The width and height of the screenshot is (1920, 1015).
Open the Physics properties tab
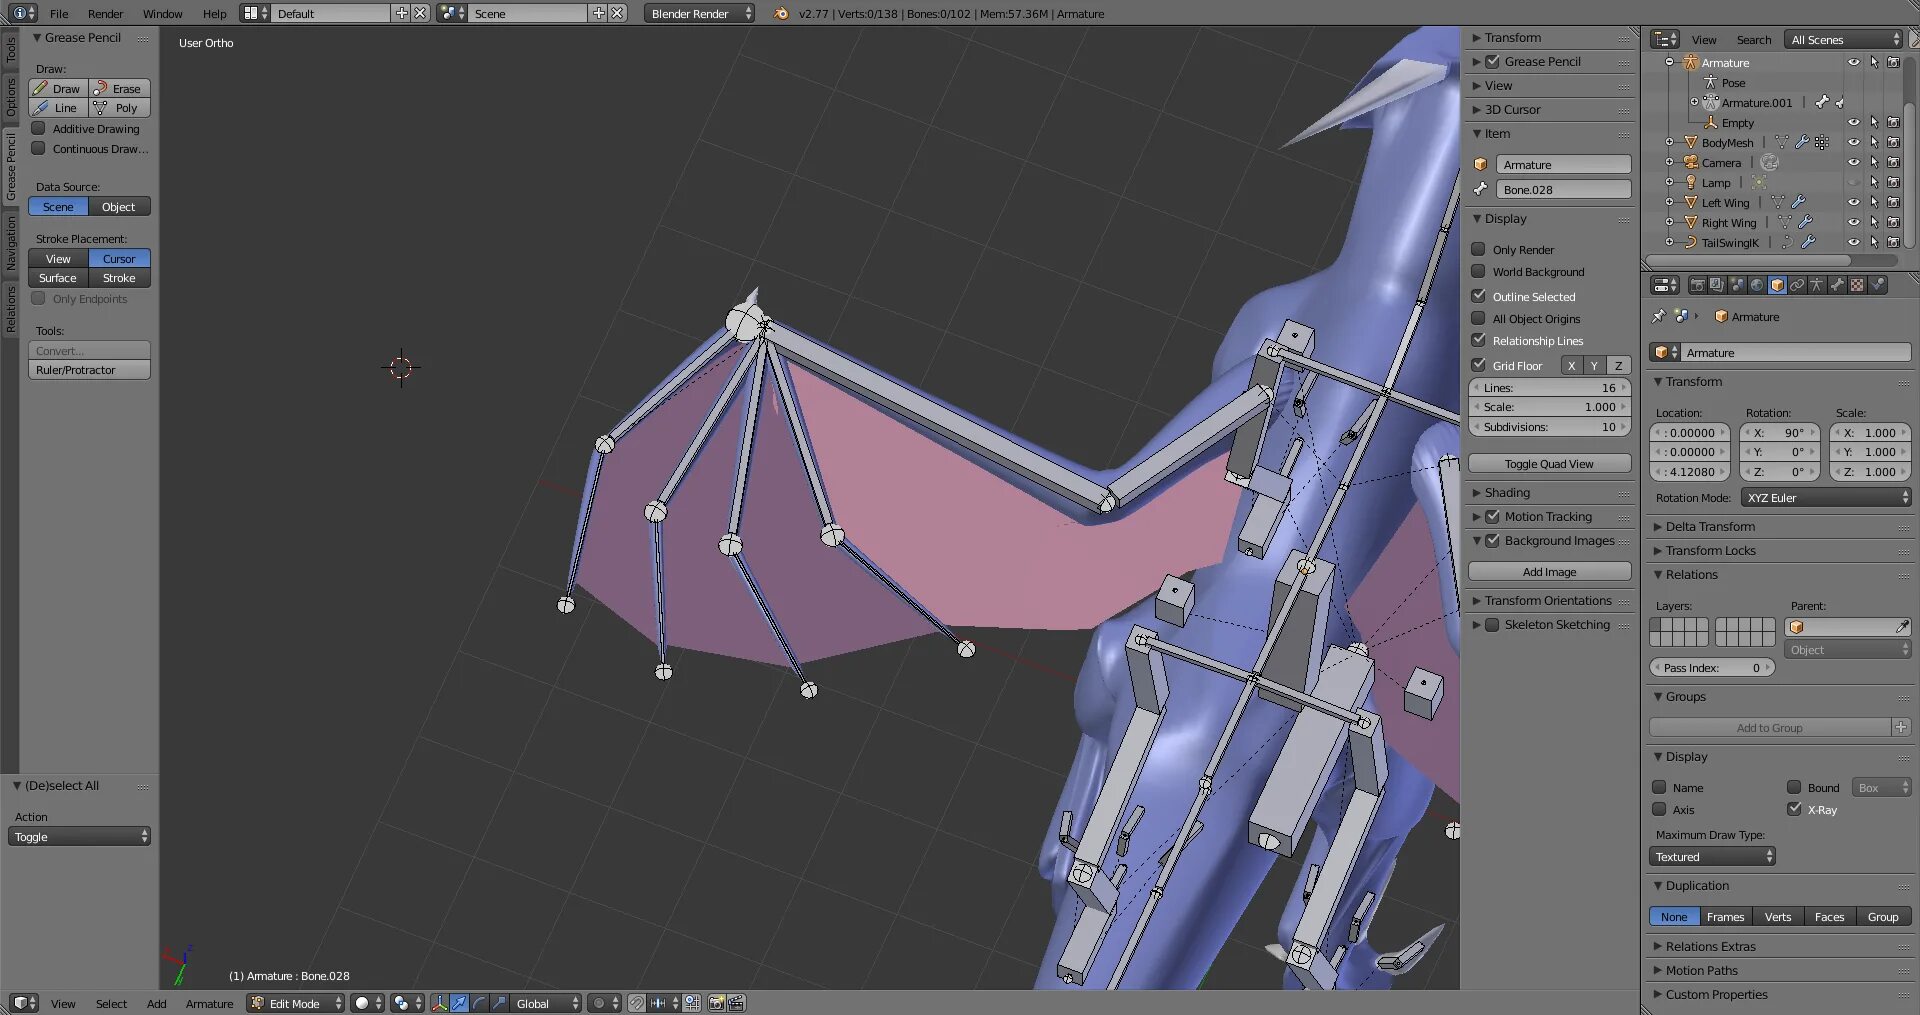click(x=1877, y=285)
